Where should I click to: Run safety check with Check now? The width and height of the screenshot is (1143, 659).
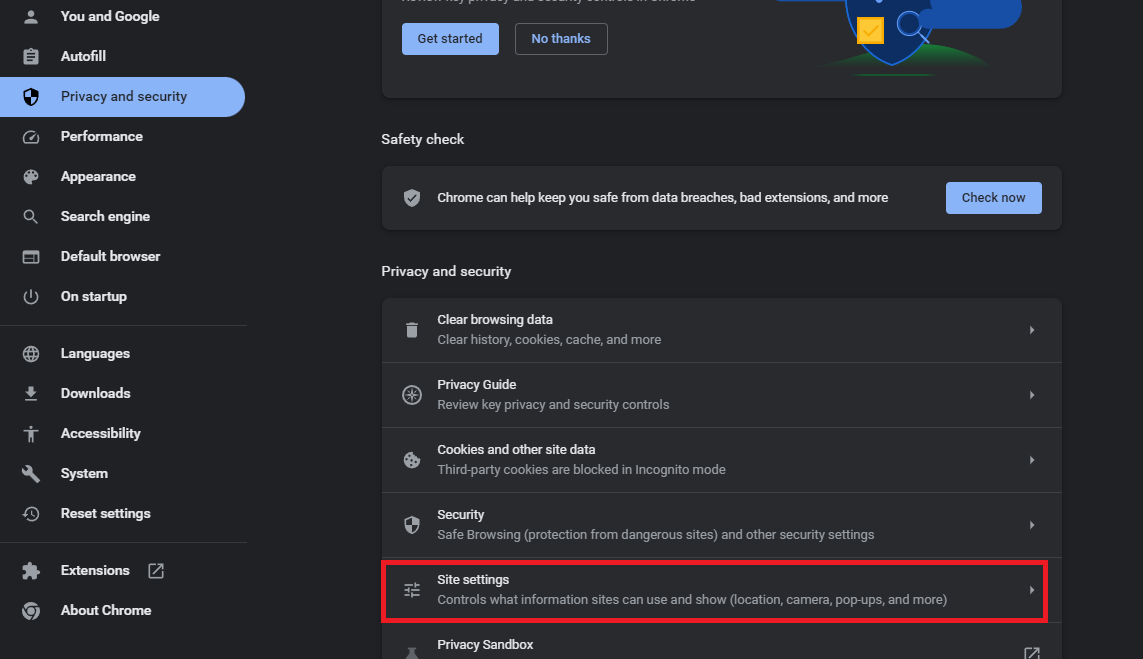coord(993,198)
